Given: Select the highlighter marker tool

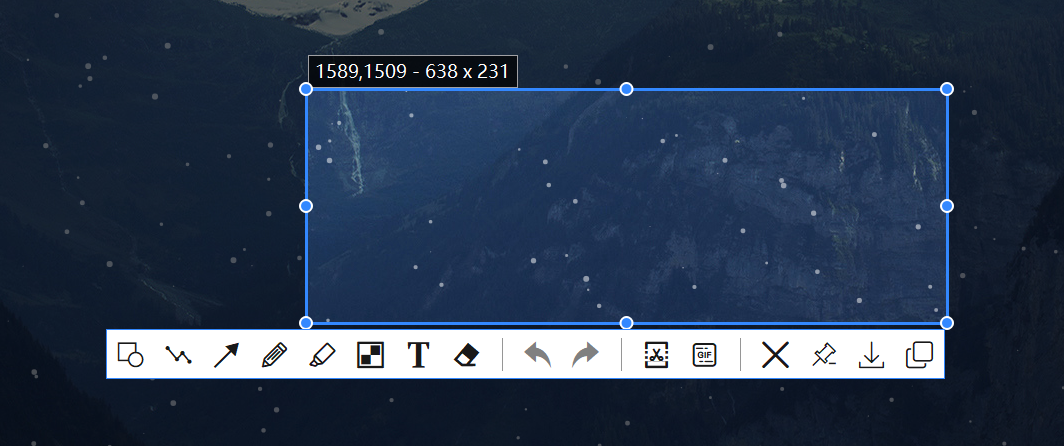Looking at the screenshot, I should click(x=322, y=354).
